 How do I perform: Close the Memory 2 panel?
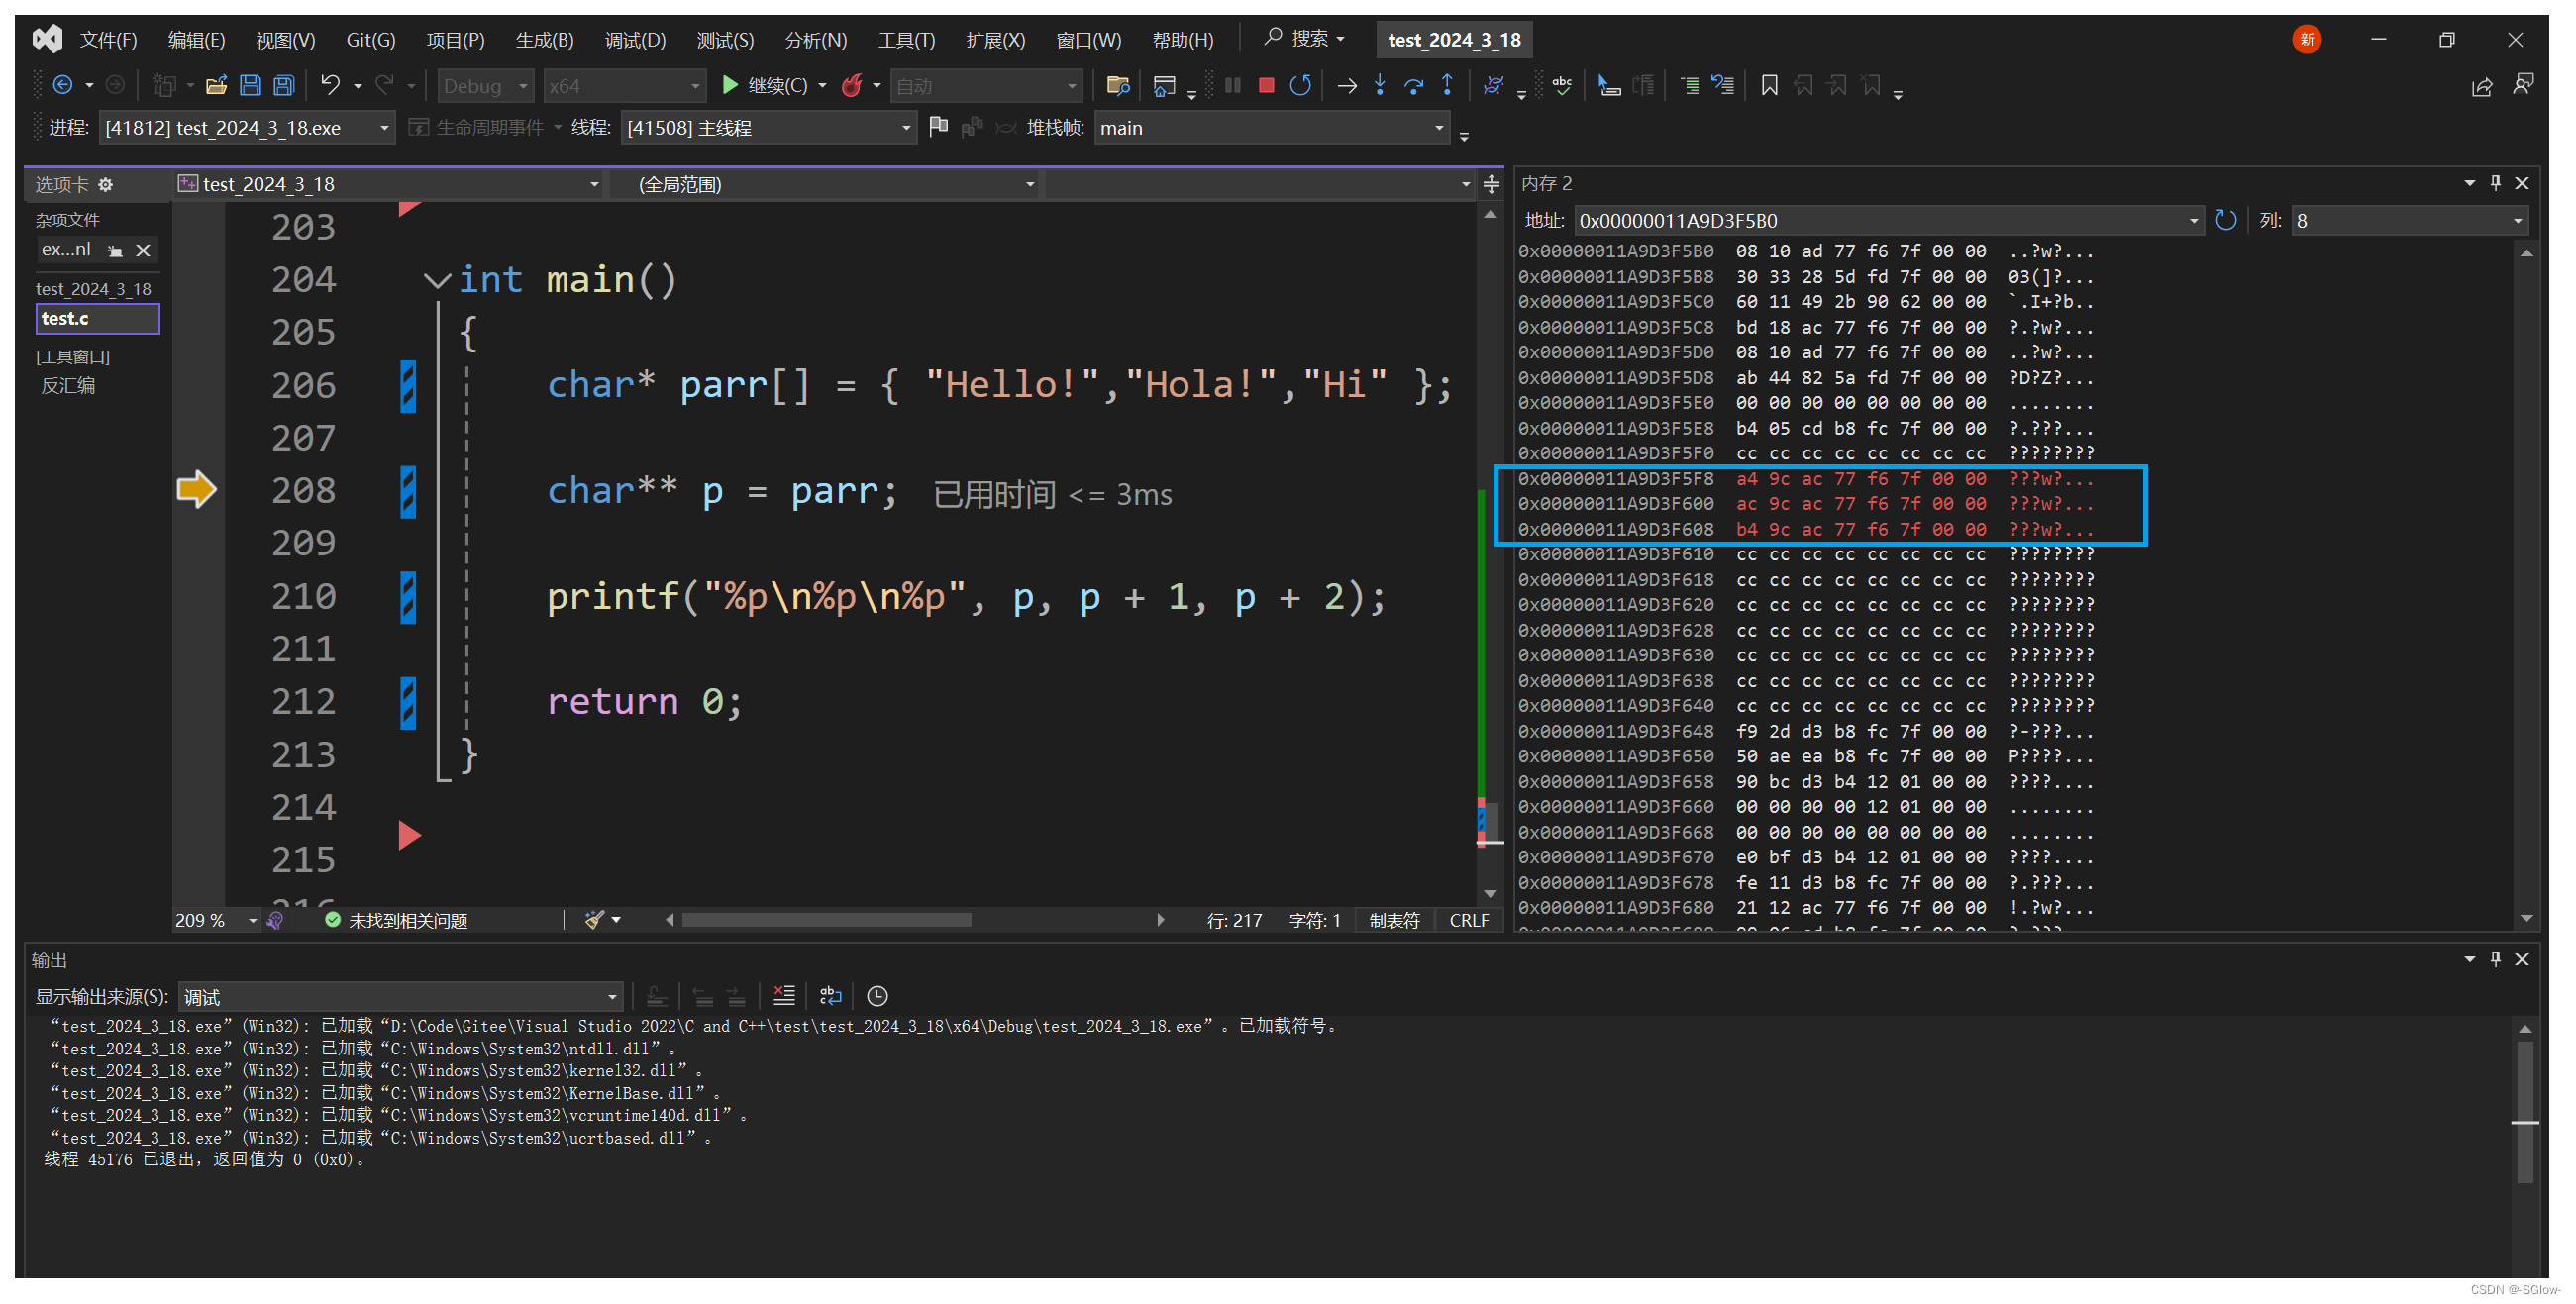click(2522, 183)
